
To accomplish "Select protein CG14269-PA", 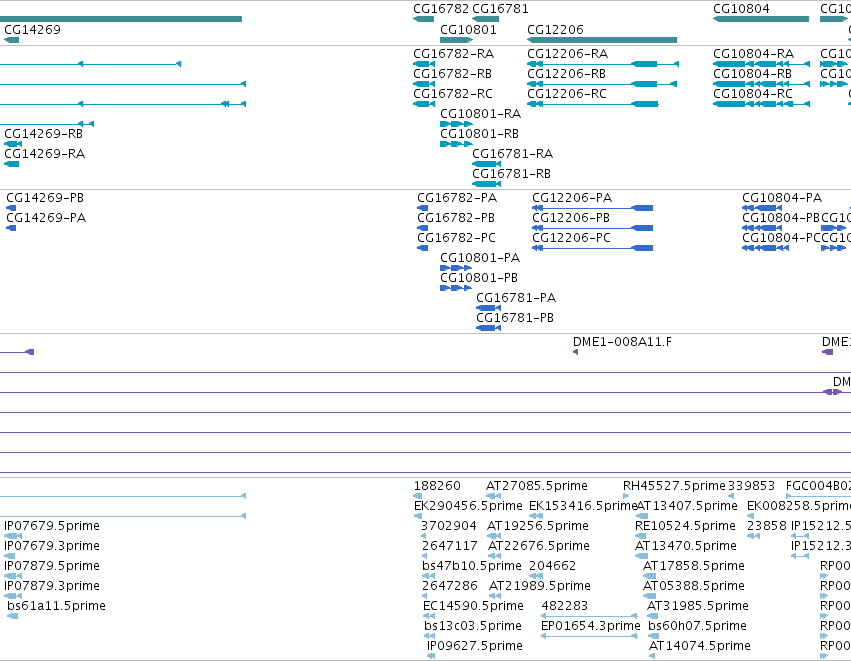I will tap(46, 218).
